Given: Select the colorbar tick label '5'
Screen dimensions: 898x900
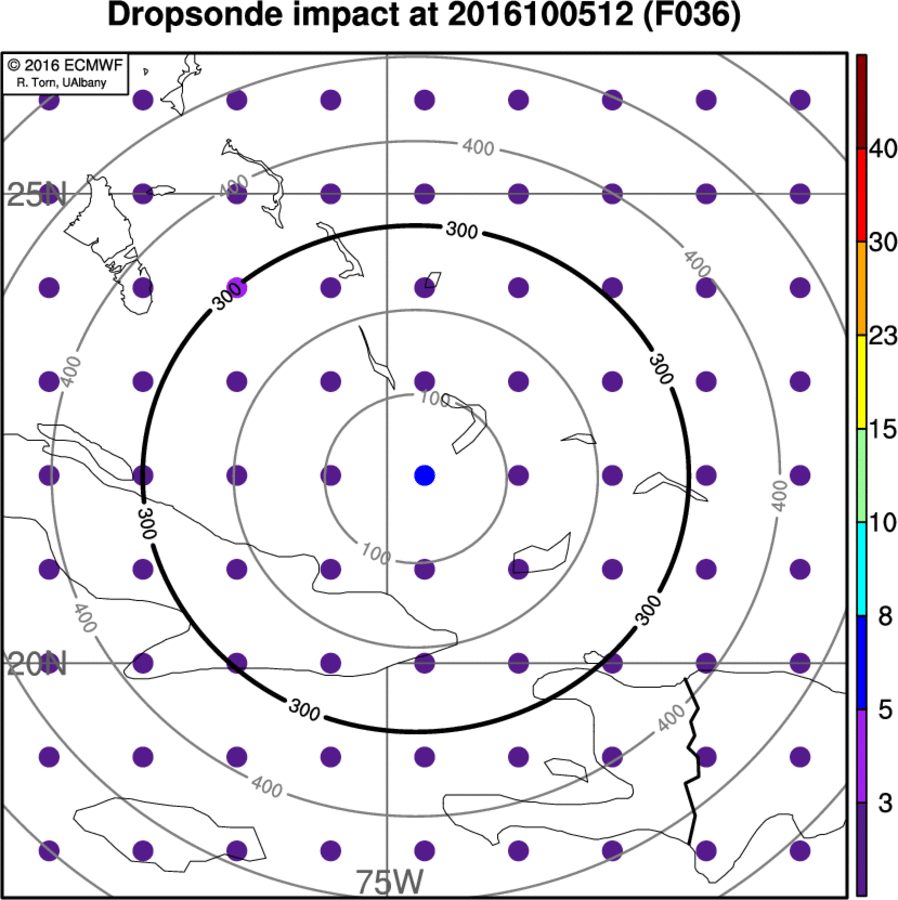Looking at the screenshot, I should [x=885, y=709].
